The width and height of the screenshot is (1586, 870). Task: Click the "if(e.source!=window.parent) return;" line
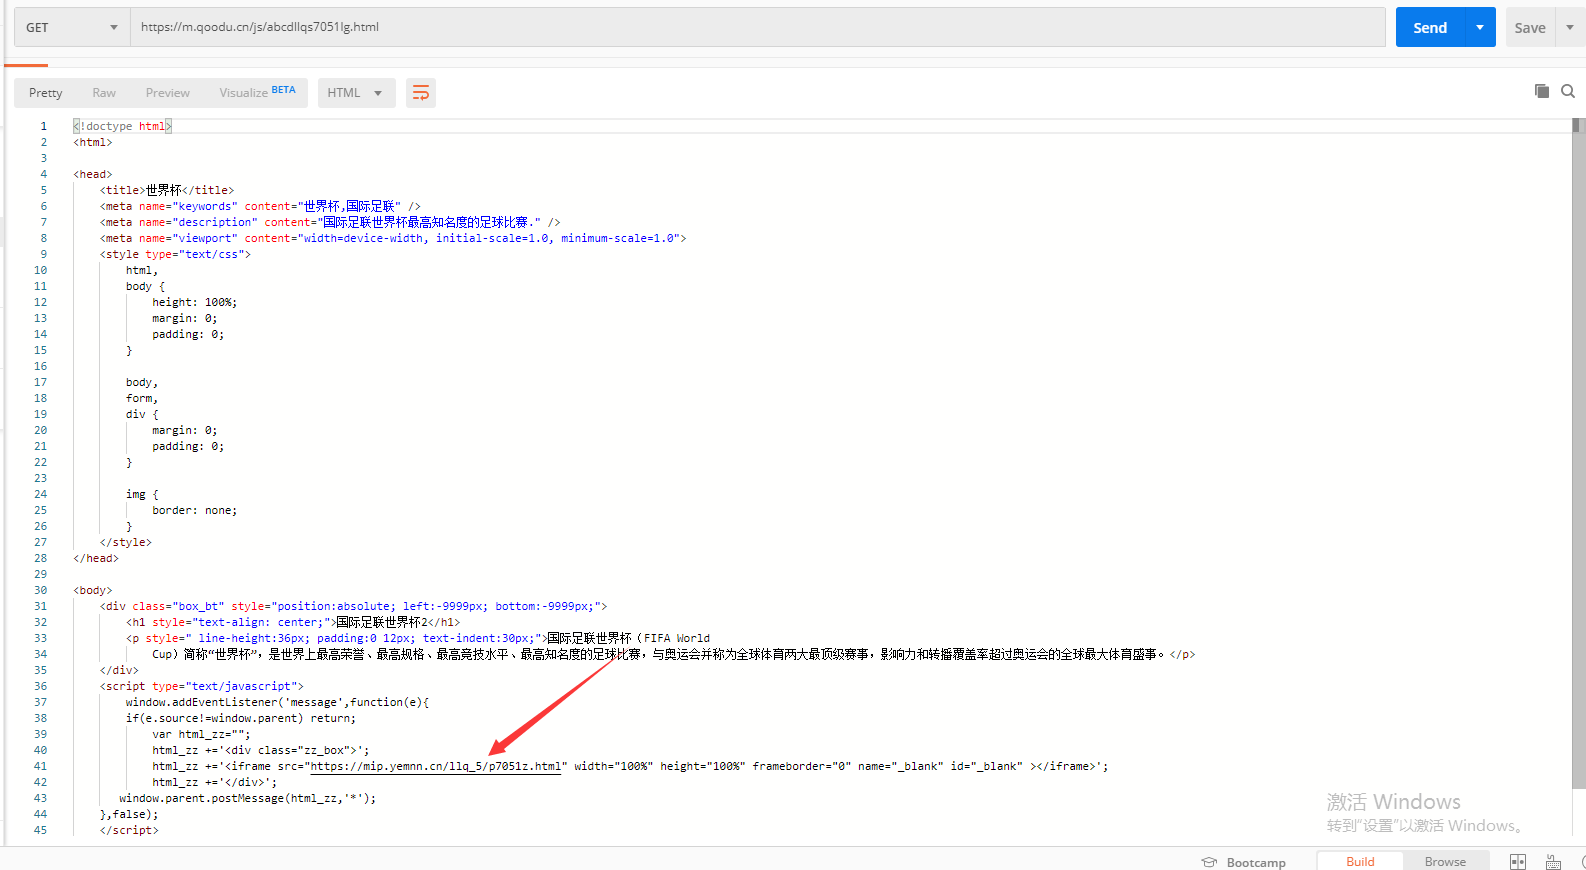[241, 718]
